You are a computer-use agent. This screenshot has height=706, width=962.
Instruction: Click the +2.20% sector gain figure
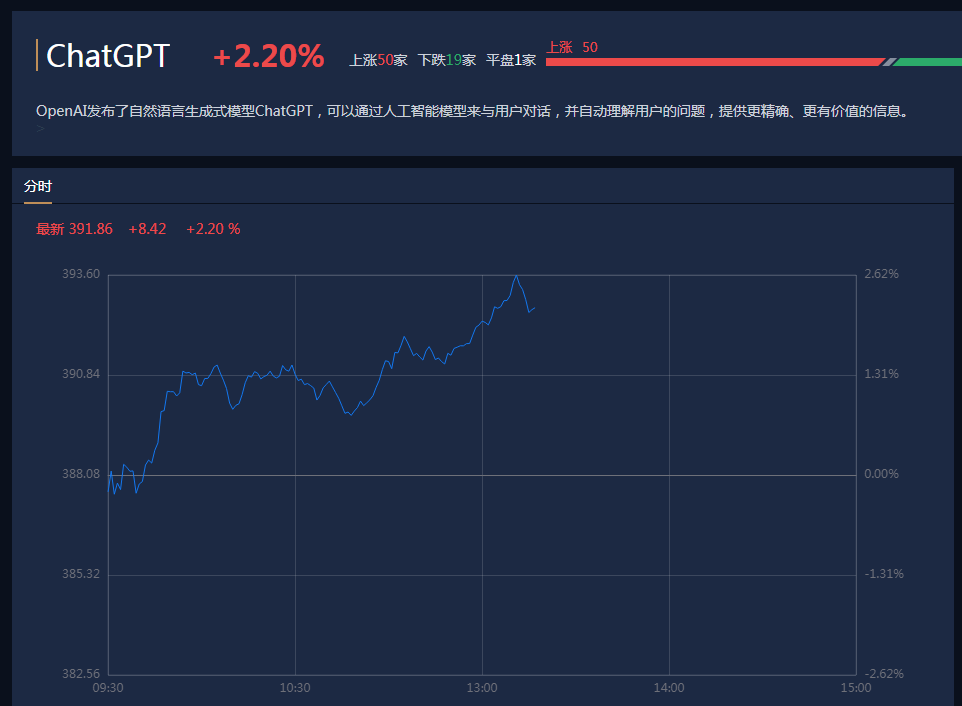coord(267,57)
